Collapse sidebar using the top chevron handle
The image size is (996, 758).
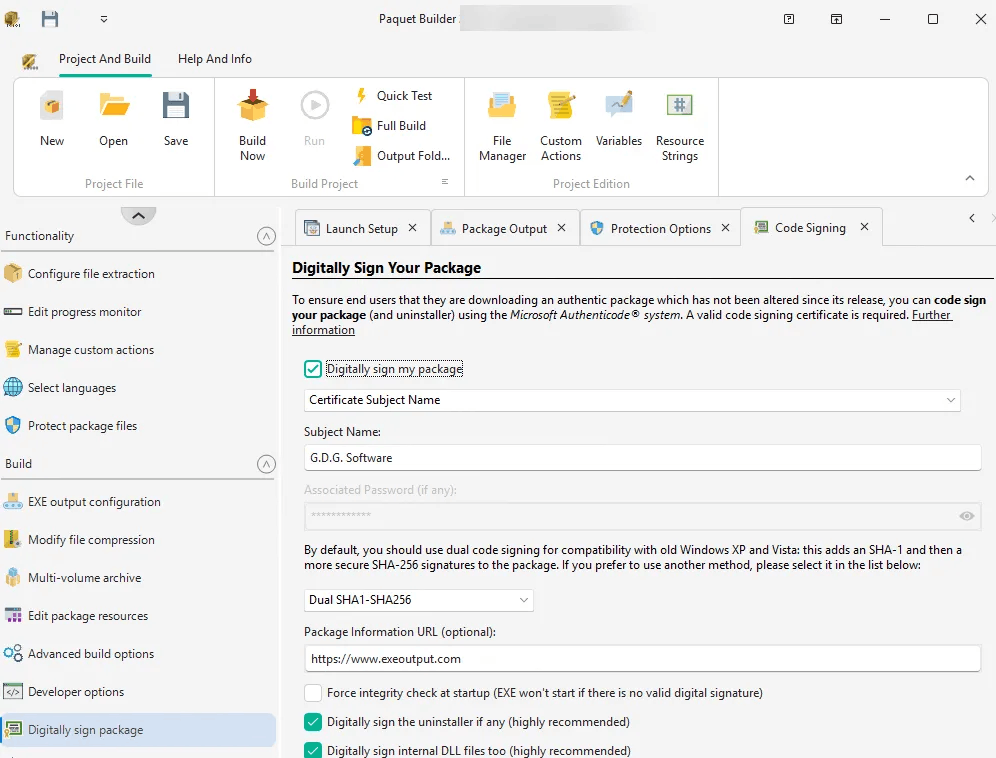(x=138, y=216)
